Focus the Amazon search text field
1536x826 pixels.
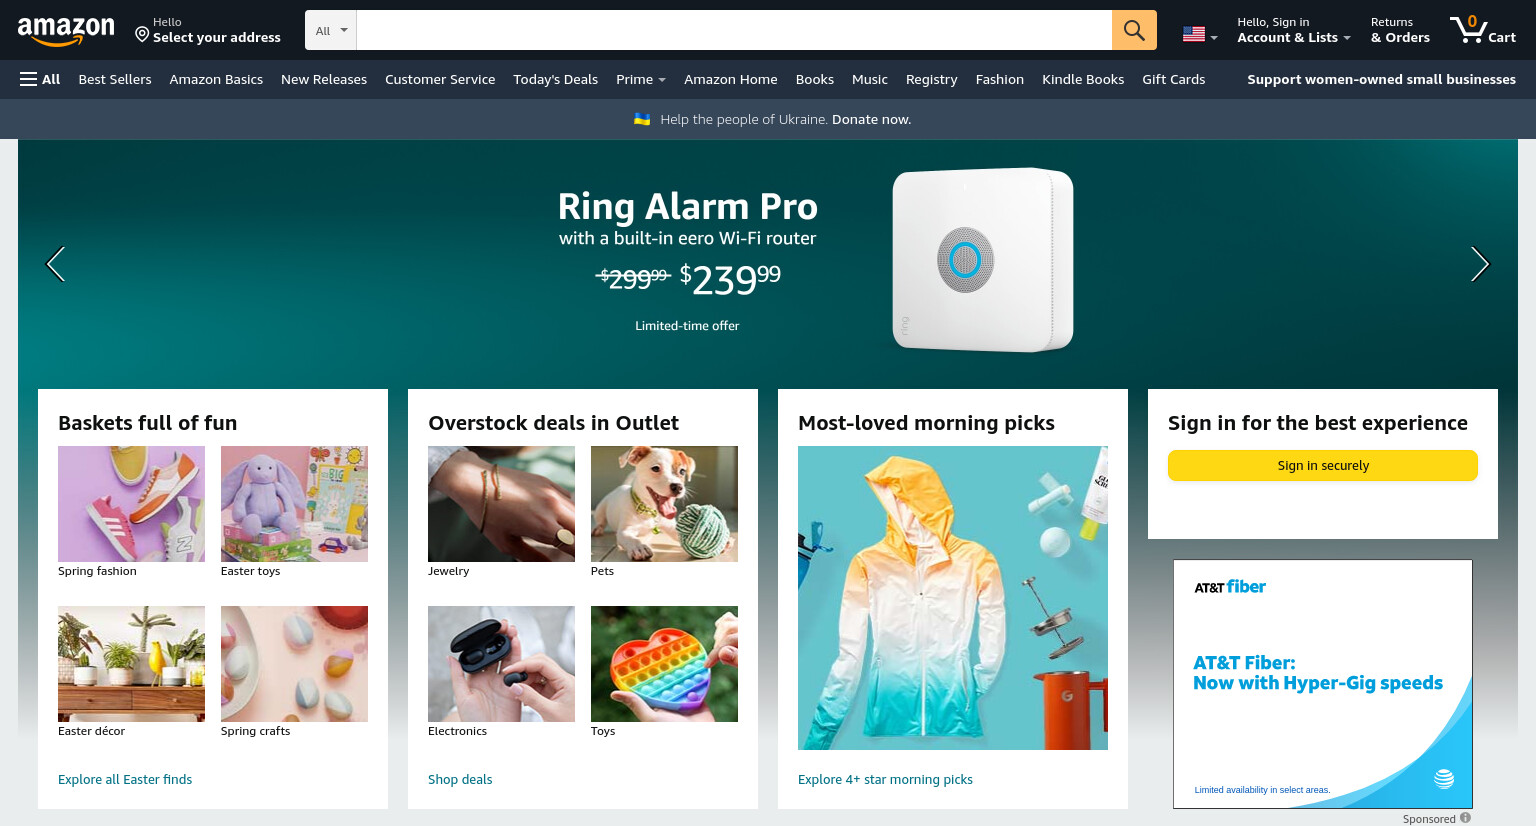(x=734, y=30)
